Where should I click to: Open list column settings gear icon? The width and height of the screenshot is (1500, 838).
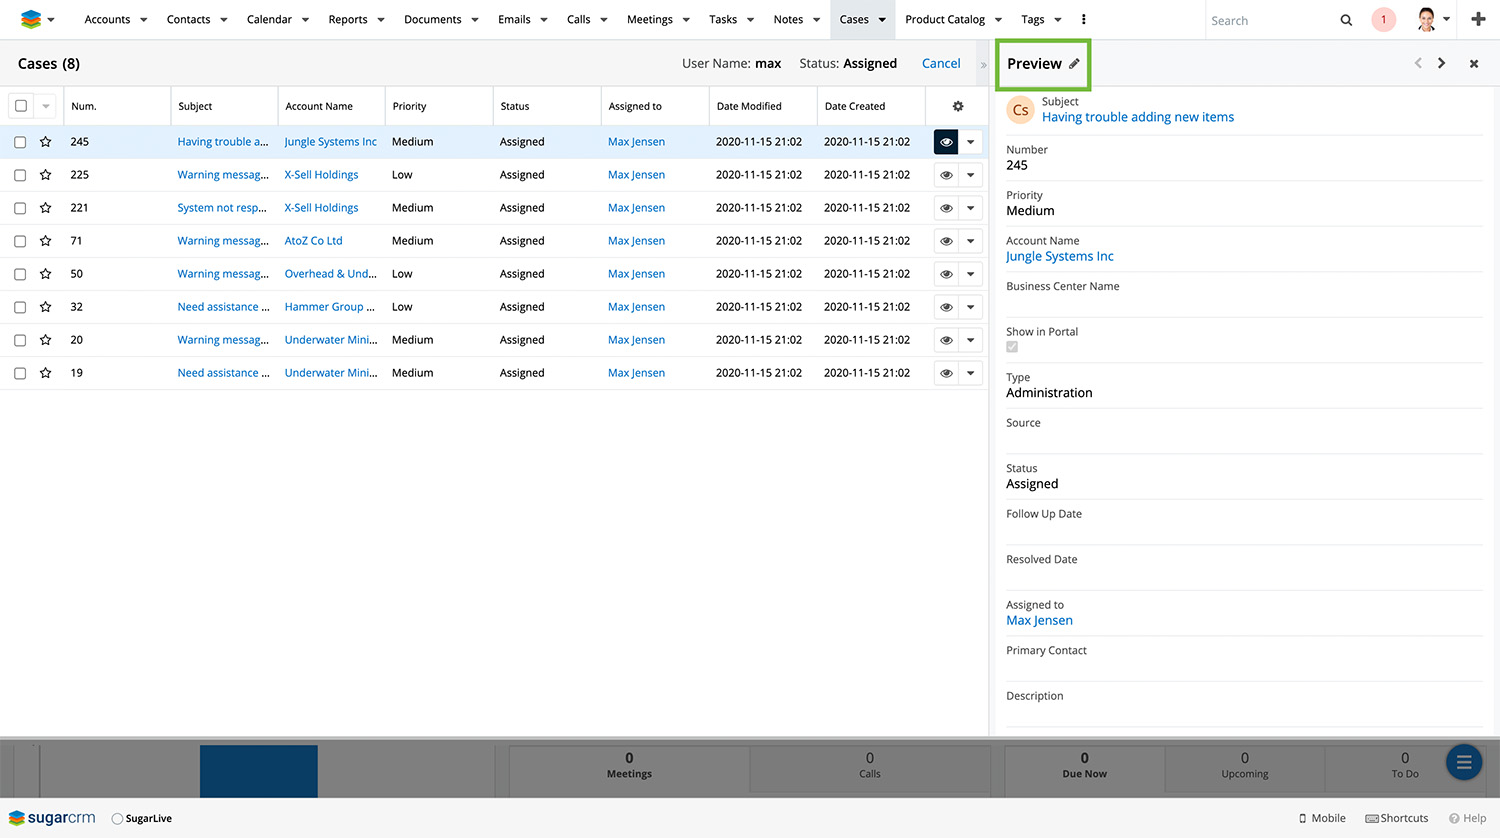tap(957, 106)
